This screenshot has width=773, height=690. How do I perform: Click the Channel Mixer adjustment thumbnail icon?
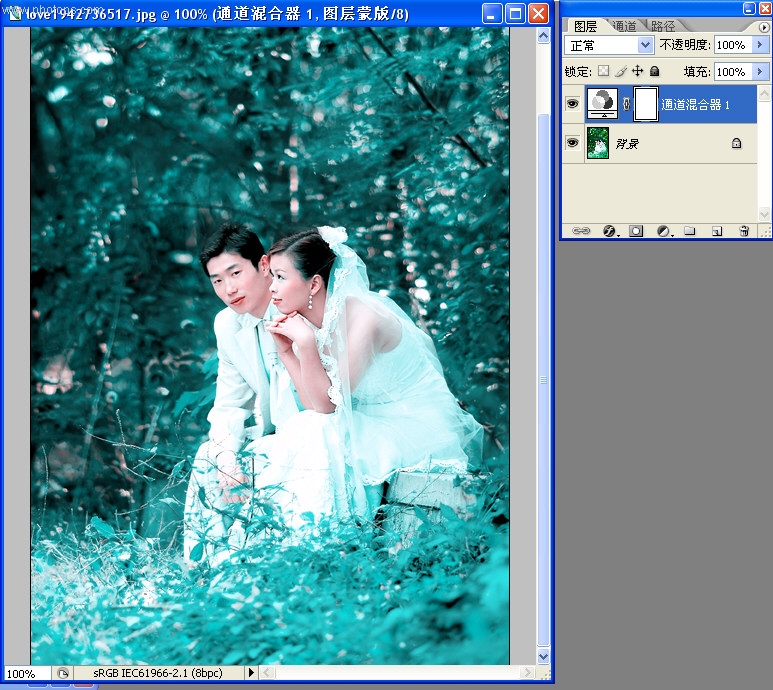(x=602, y=104)
